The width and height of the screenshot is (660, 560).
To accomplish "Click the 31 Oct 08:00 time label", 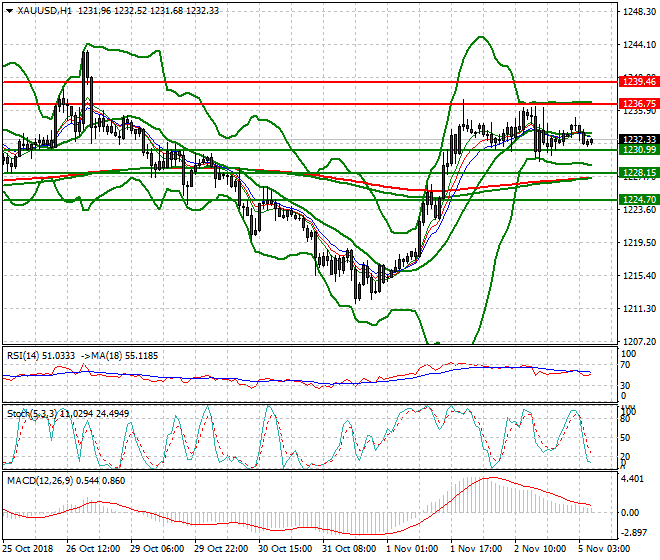I will tap(349, 549).
